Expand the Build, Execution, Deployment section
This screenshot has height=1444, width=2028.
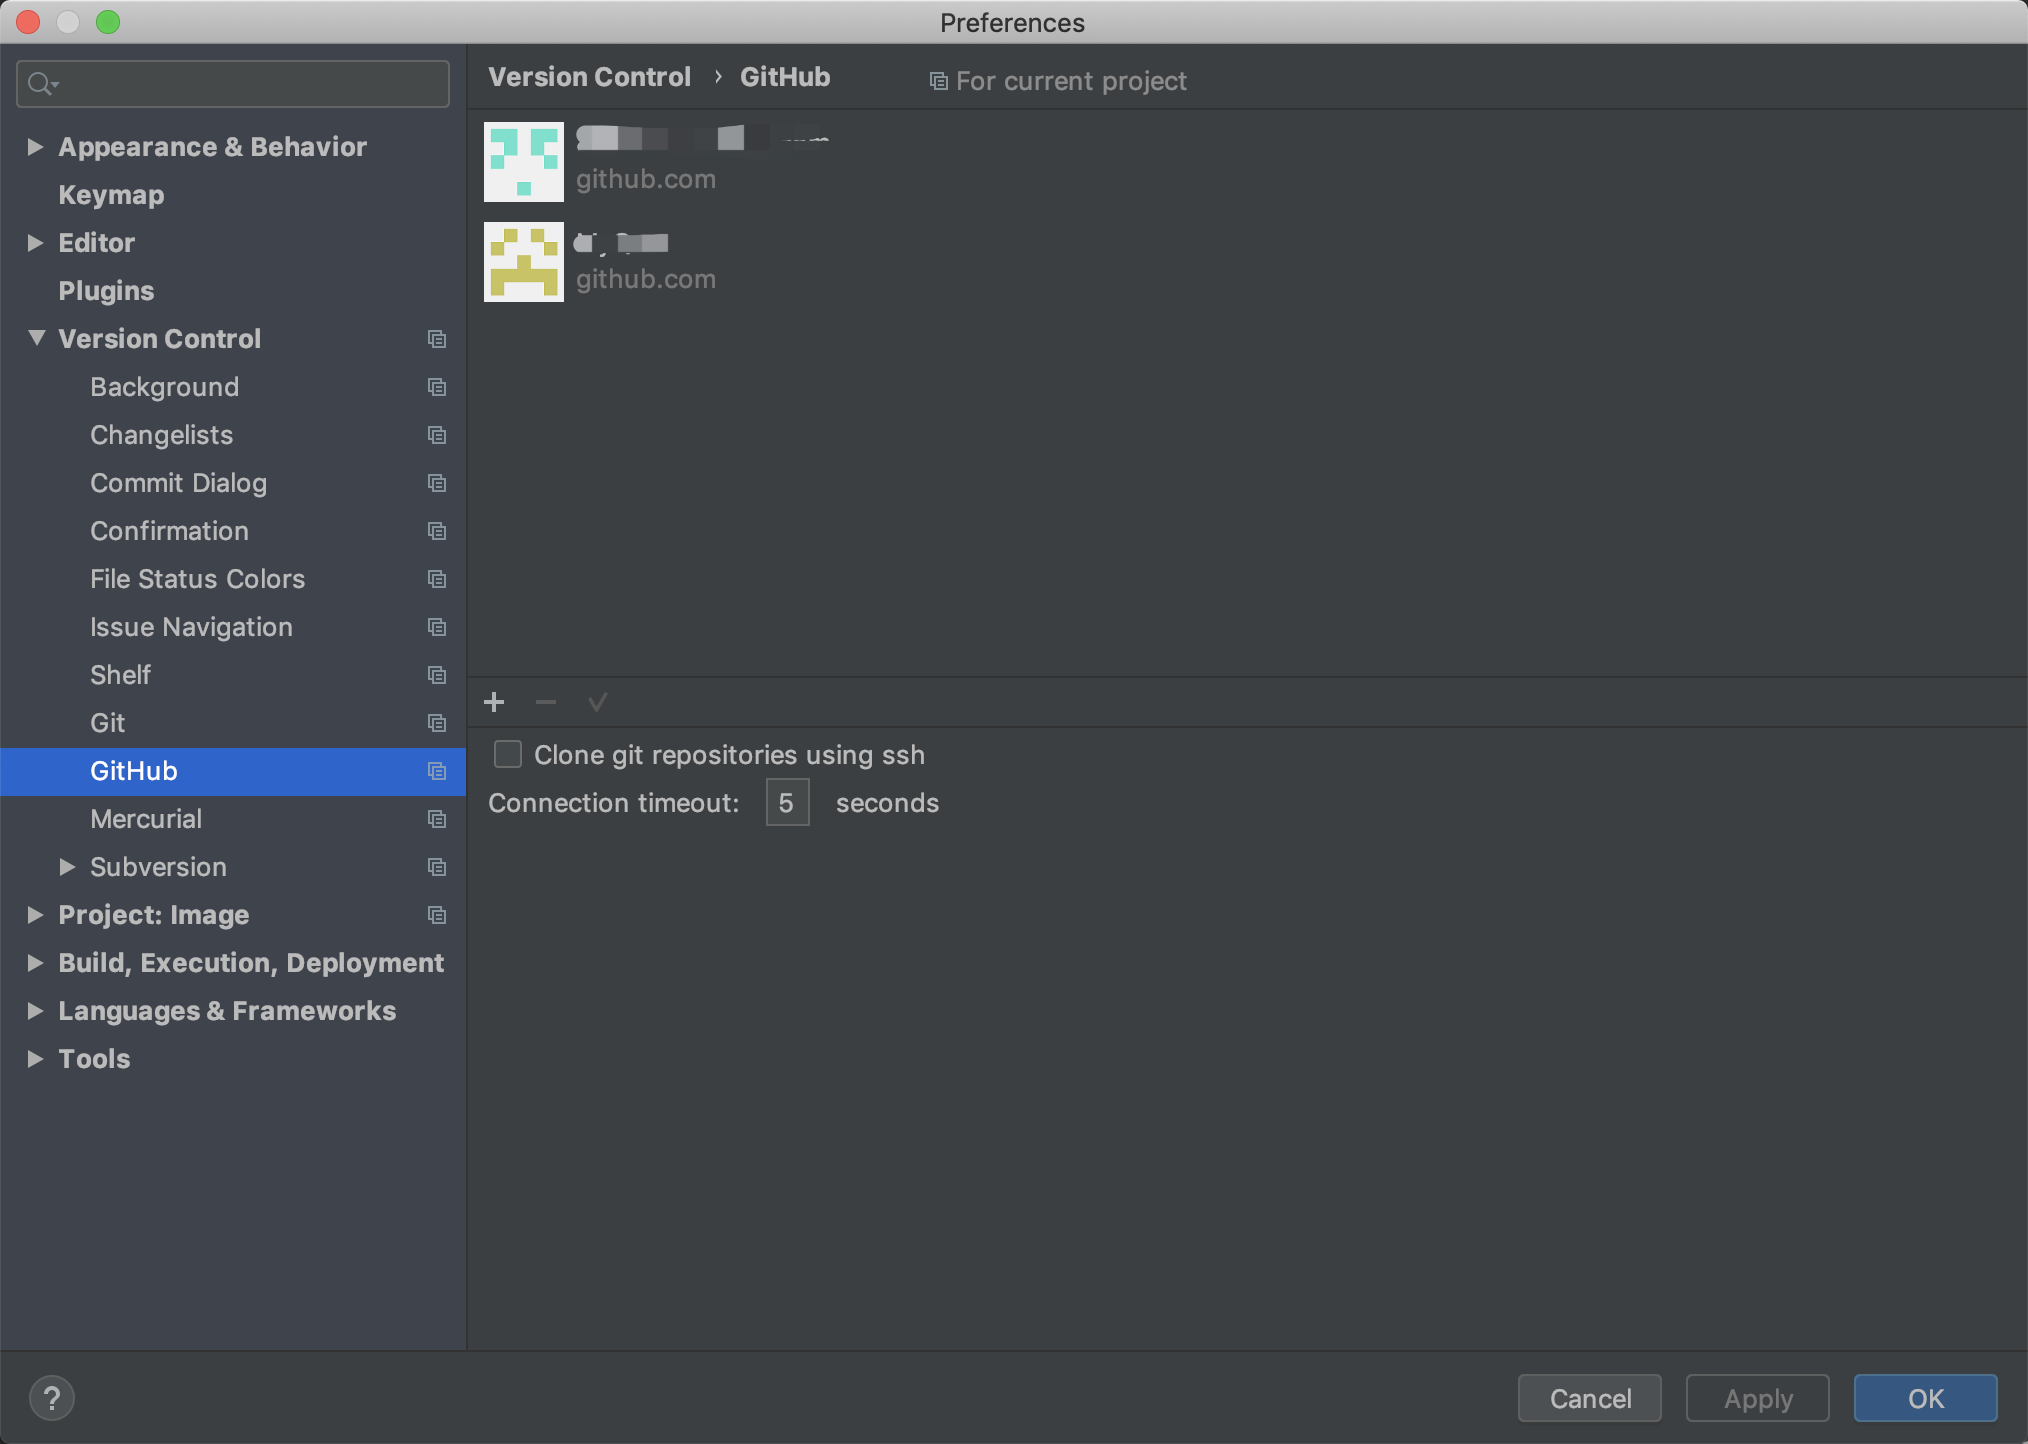click(34, 963)
